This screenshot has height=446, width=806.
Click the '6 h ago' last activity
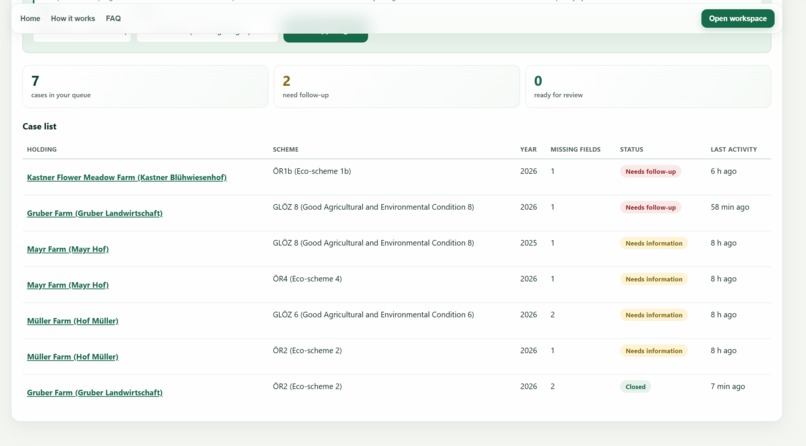[x=723, y=171]
